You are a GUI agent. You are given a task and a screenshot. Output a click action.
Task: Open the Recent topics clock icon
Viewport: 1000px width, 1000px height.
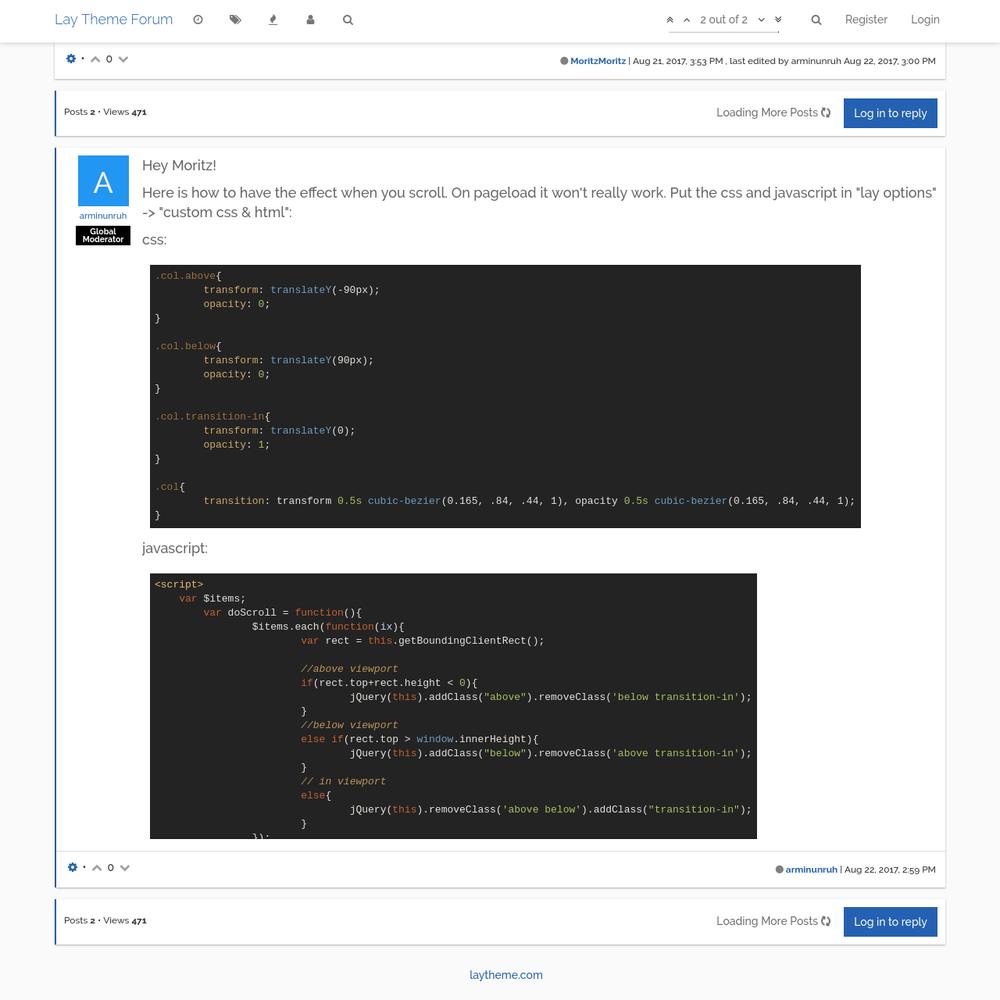tap(198, 20)
